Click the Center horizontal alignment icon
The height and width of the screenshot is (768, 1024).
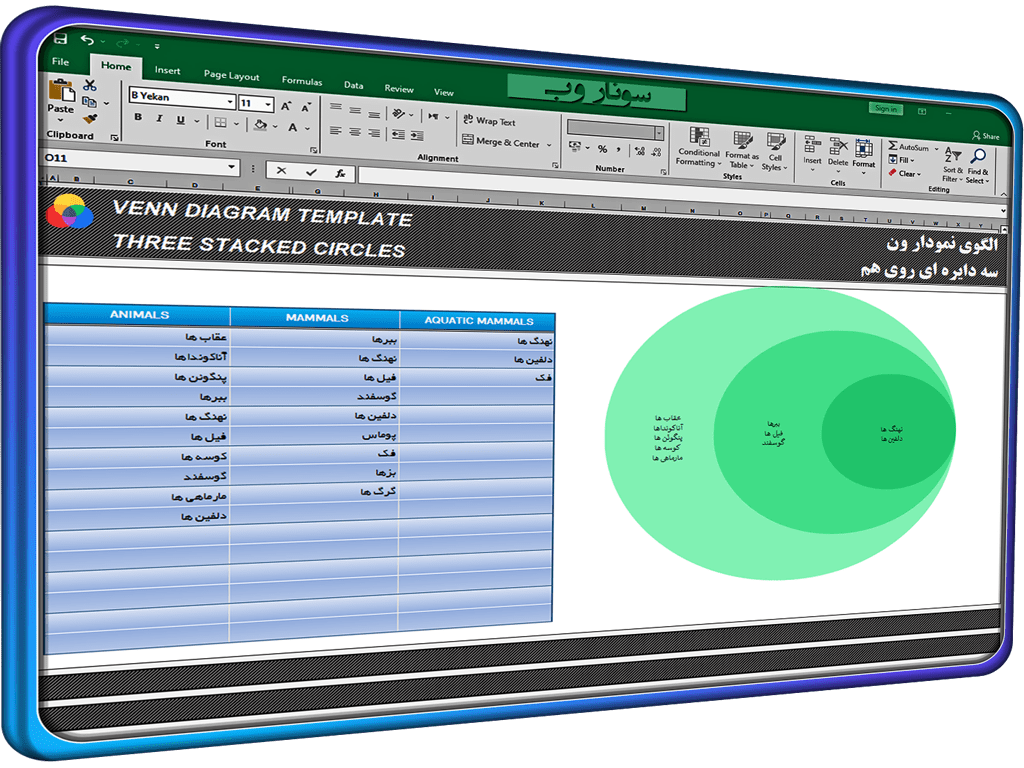[355, 132]
